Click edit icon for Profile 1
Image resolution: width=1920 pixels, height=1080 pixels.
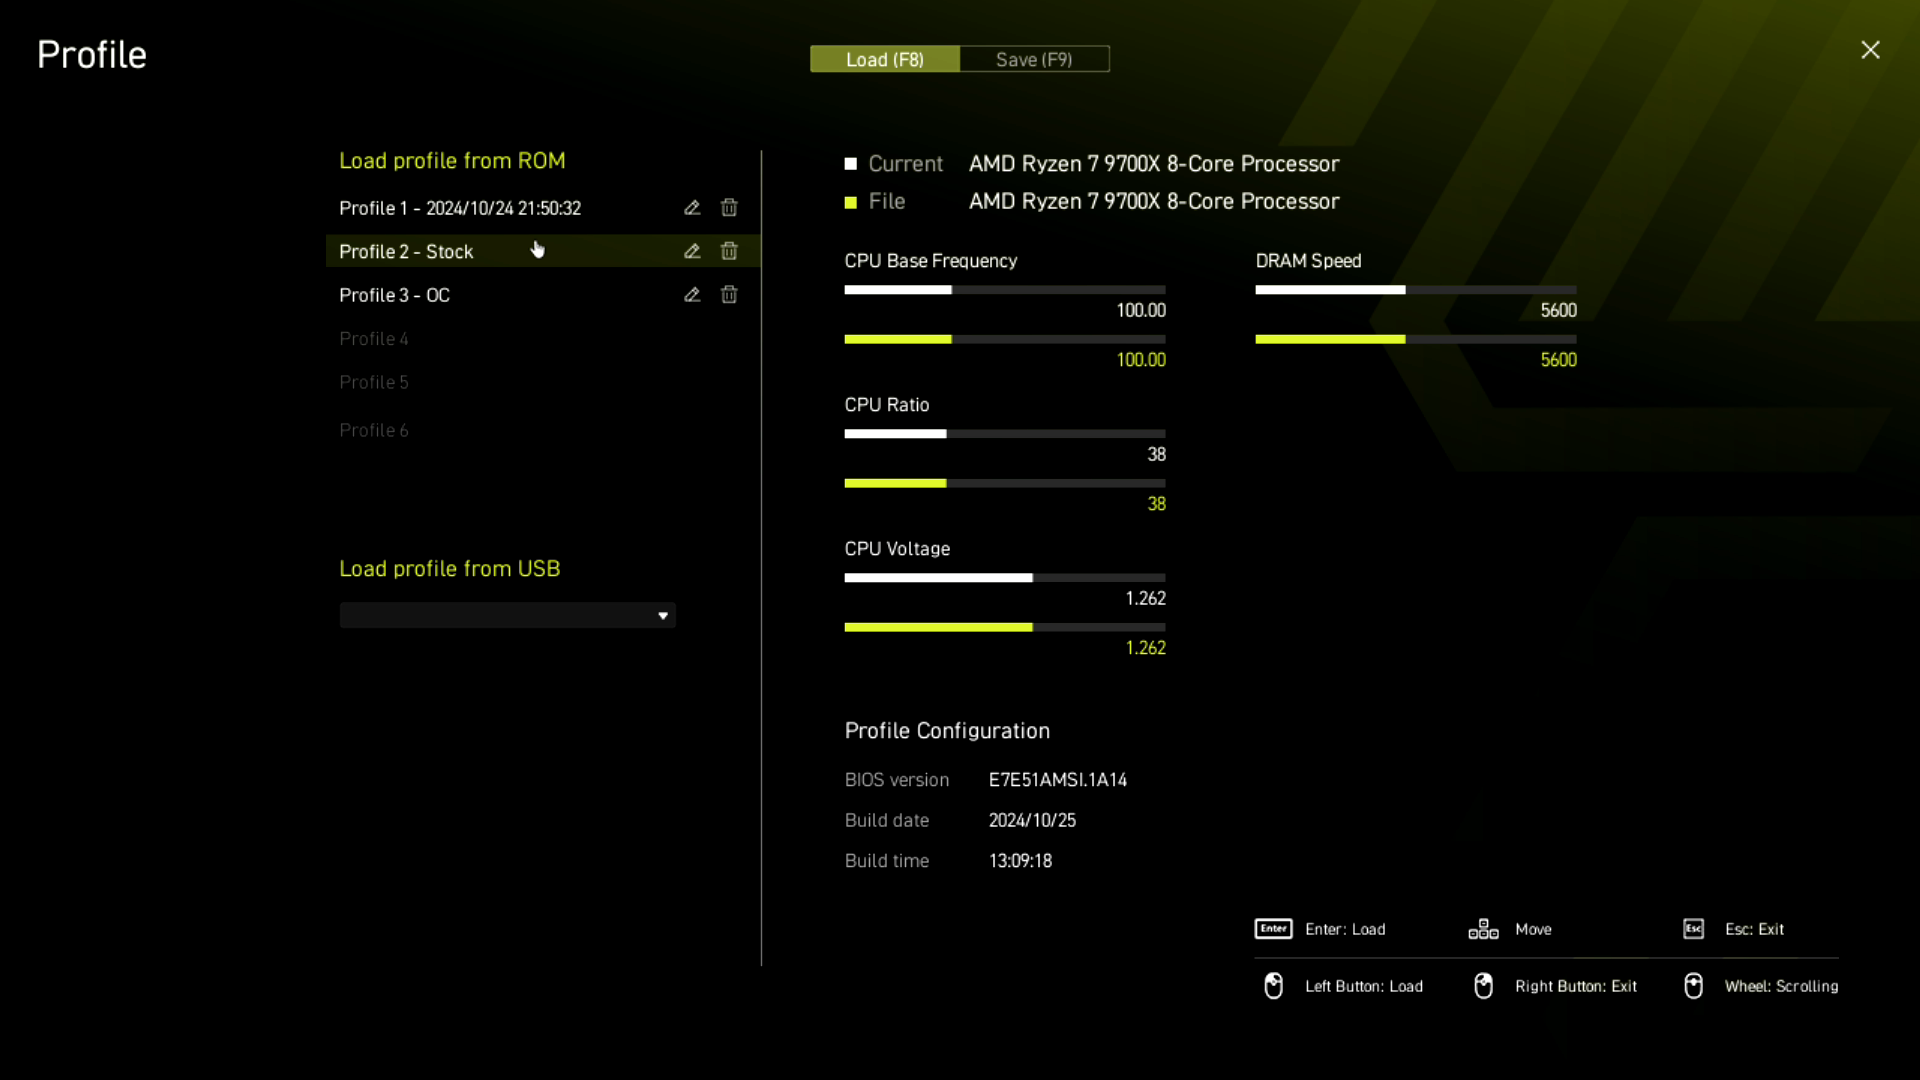[x=691, y=207]
